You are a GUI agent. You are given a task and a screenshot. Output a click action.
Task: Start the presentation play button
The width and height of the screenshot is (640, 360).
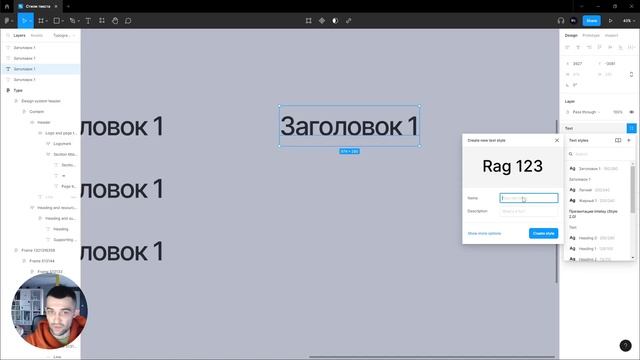click(611, 20)
